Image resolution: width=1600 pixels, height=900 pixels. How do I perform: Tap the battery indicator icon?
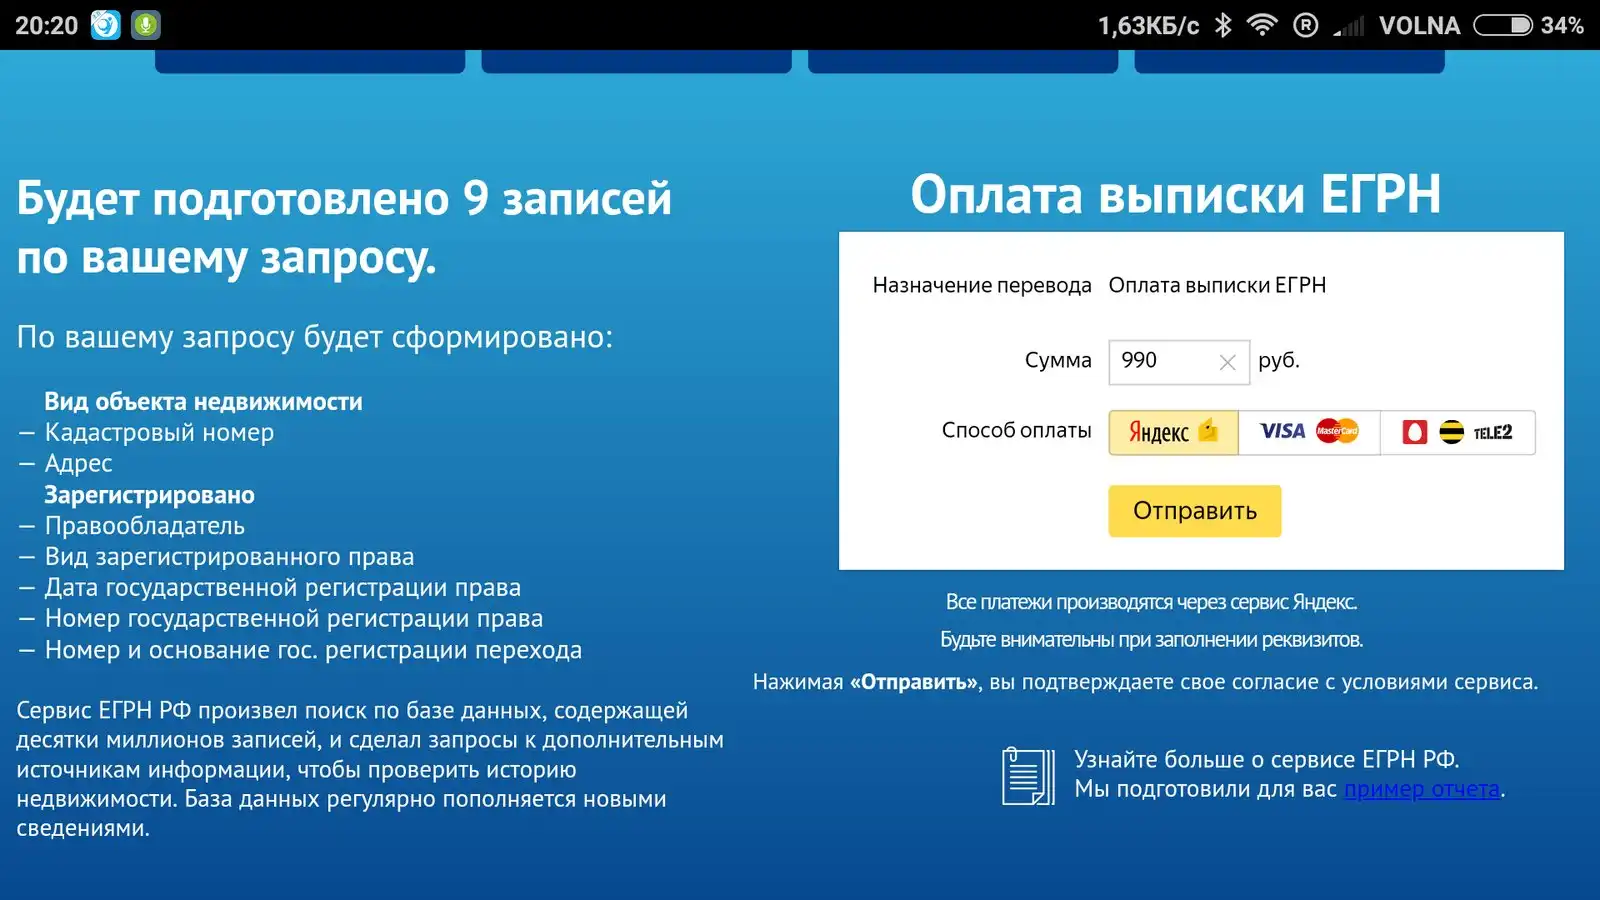pyautogui.click(x=1502, y=25)
